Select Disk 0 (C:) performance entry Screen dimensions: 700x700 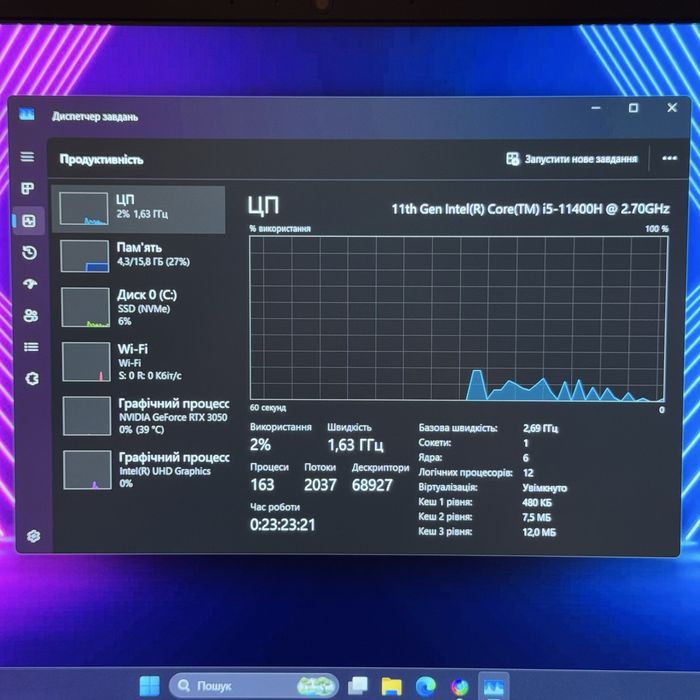coord(140,307)
